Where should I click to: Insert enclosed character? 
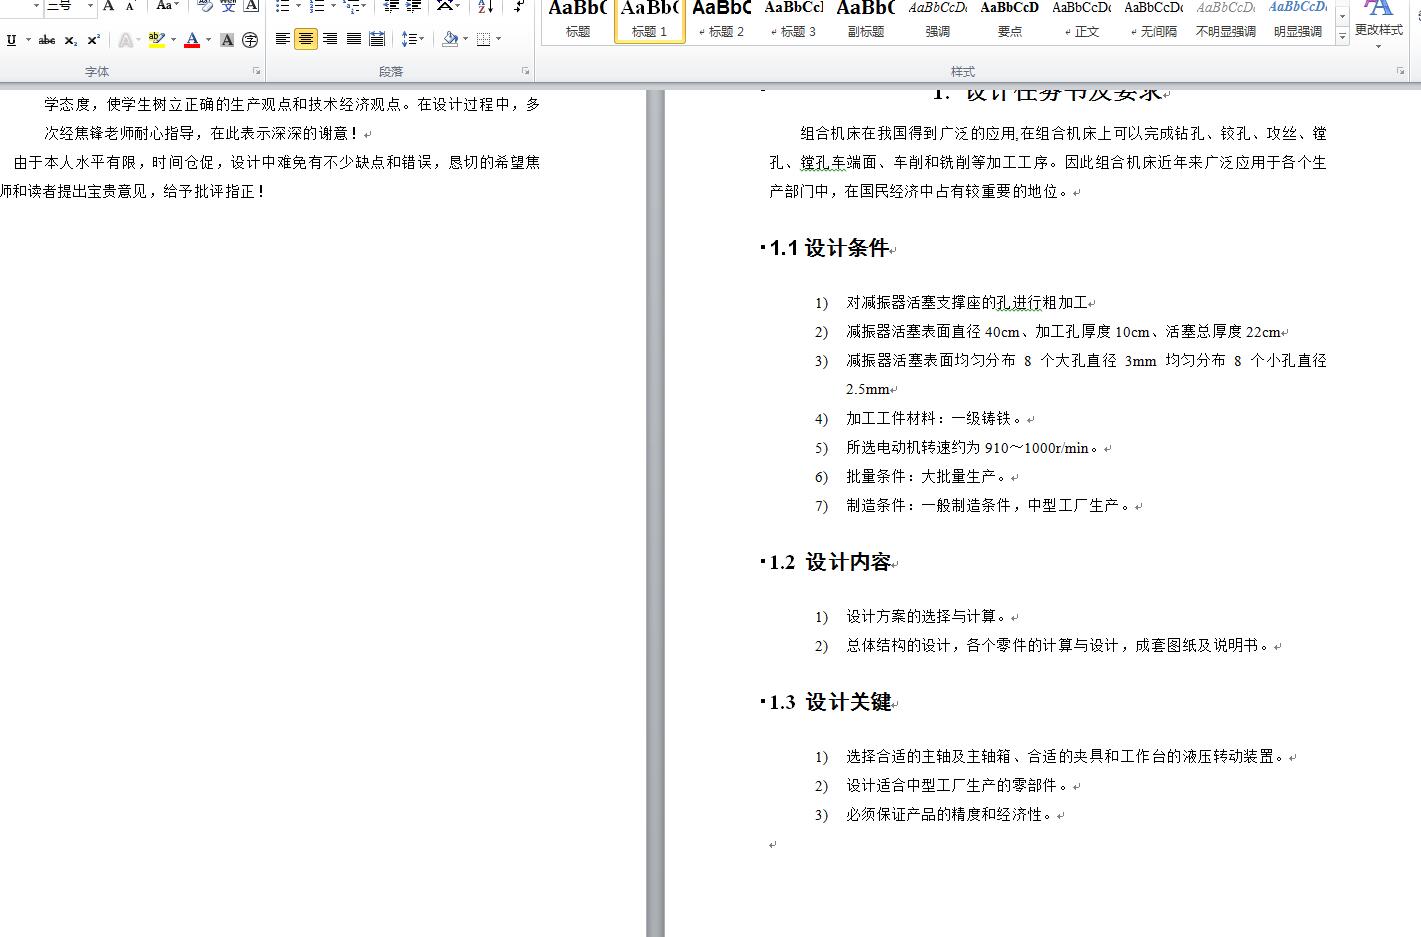click(250, 40)
